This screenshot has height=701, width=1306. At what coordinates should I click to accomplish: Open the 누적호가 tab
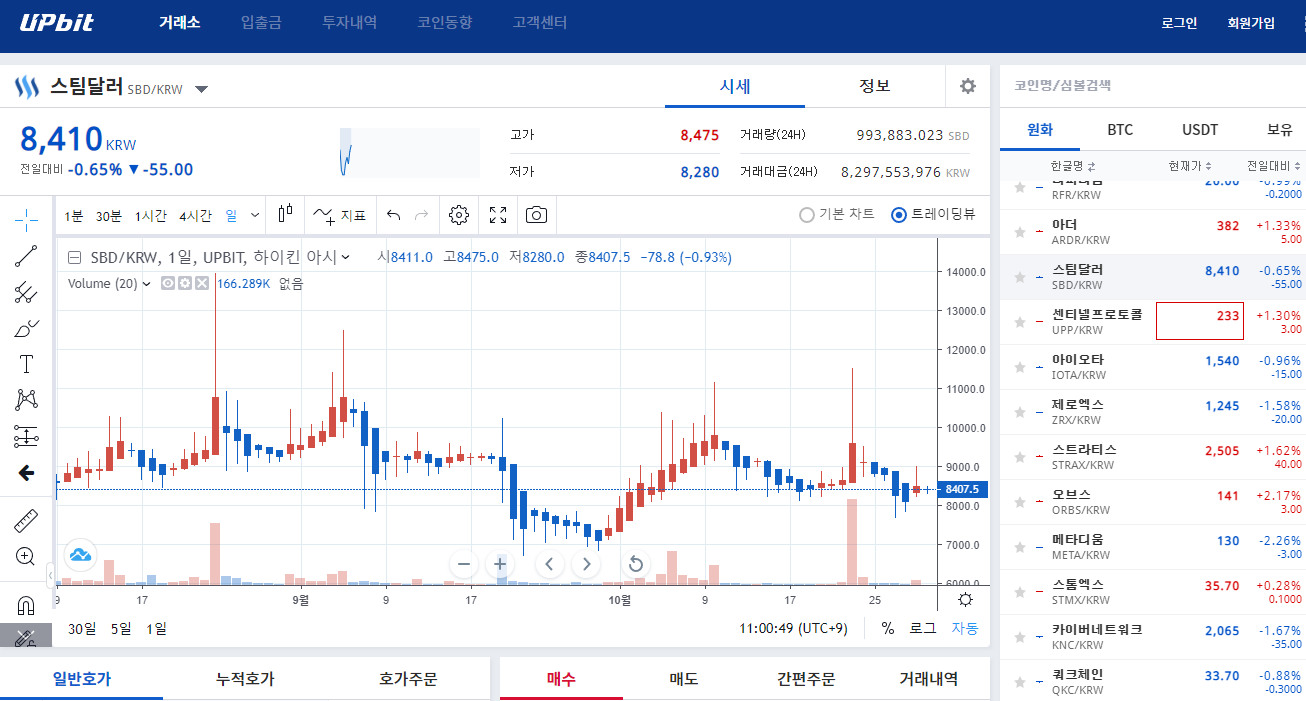tap(245, 679)
